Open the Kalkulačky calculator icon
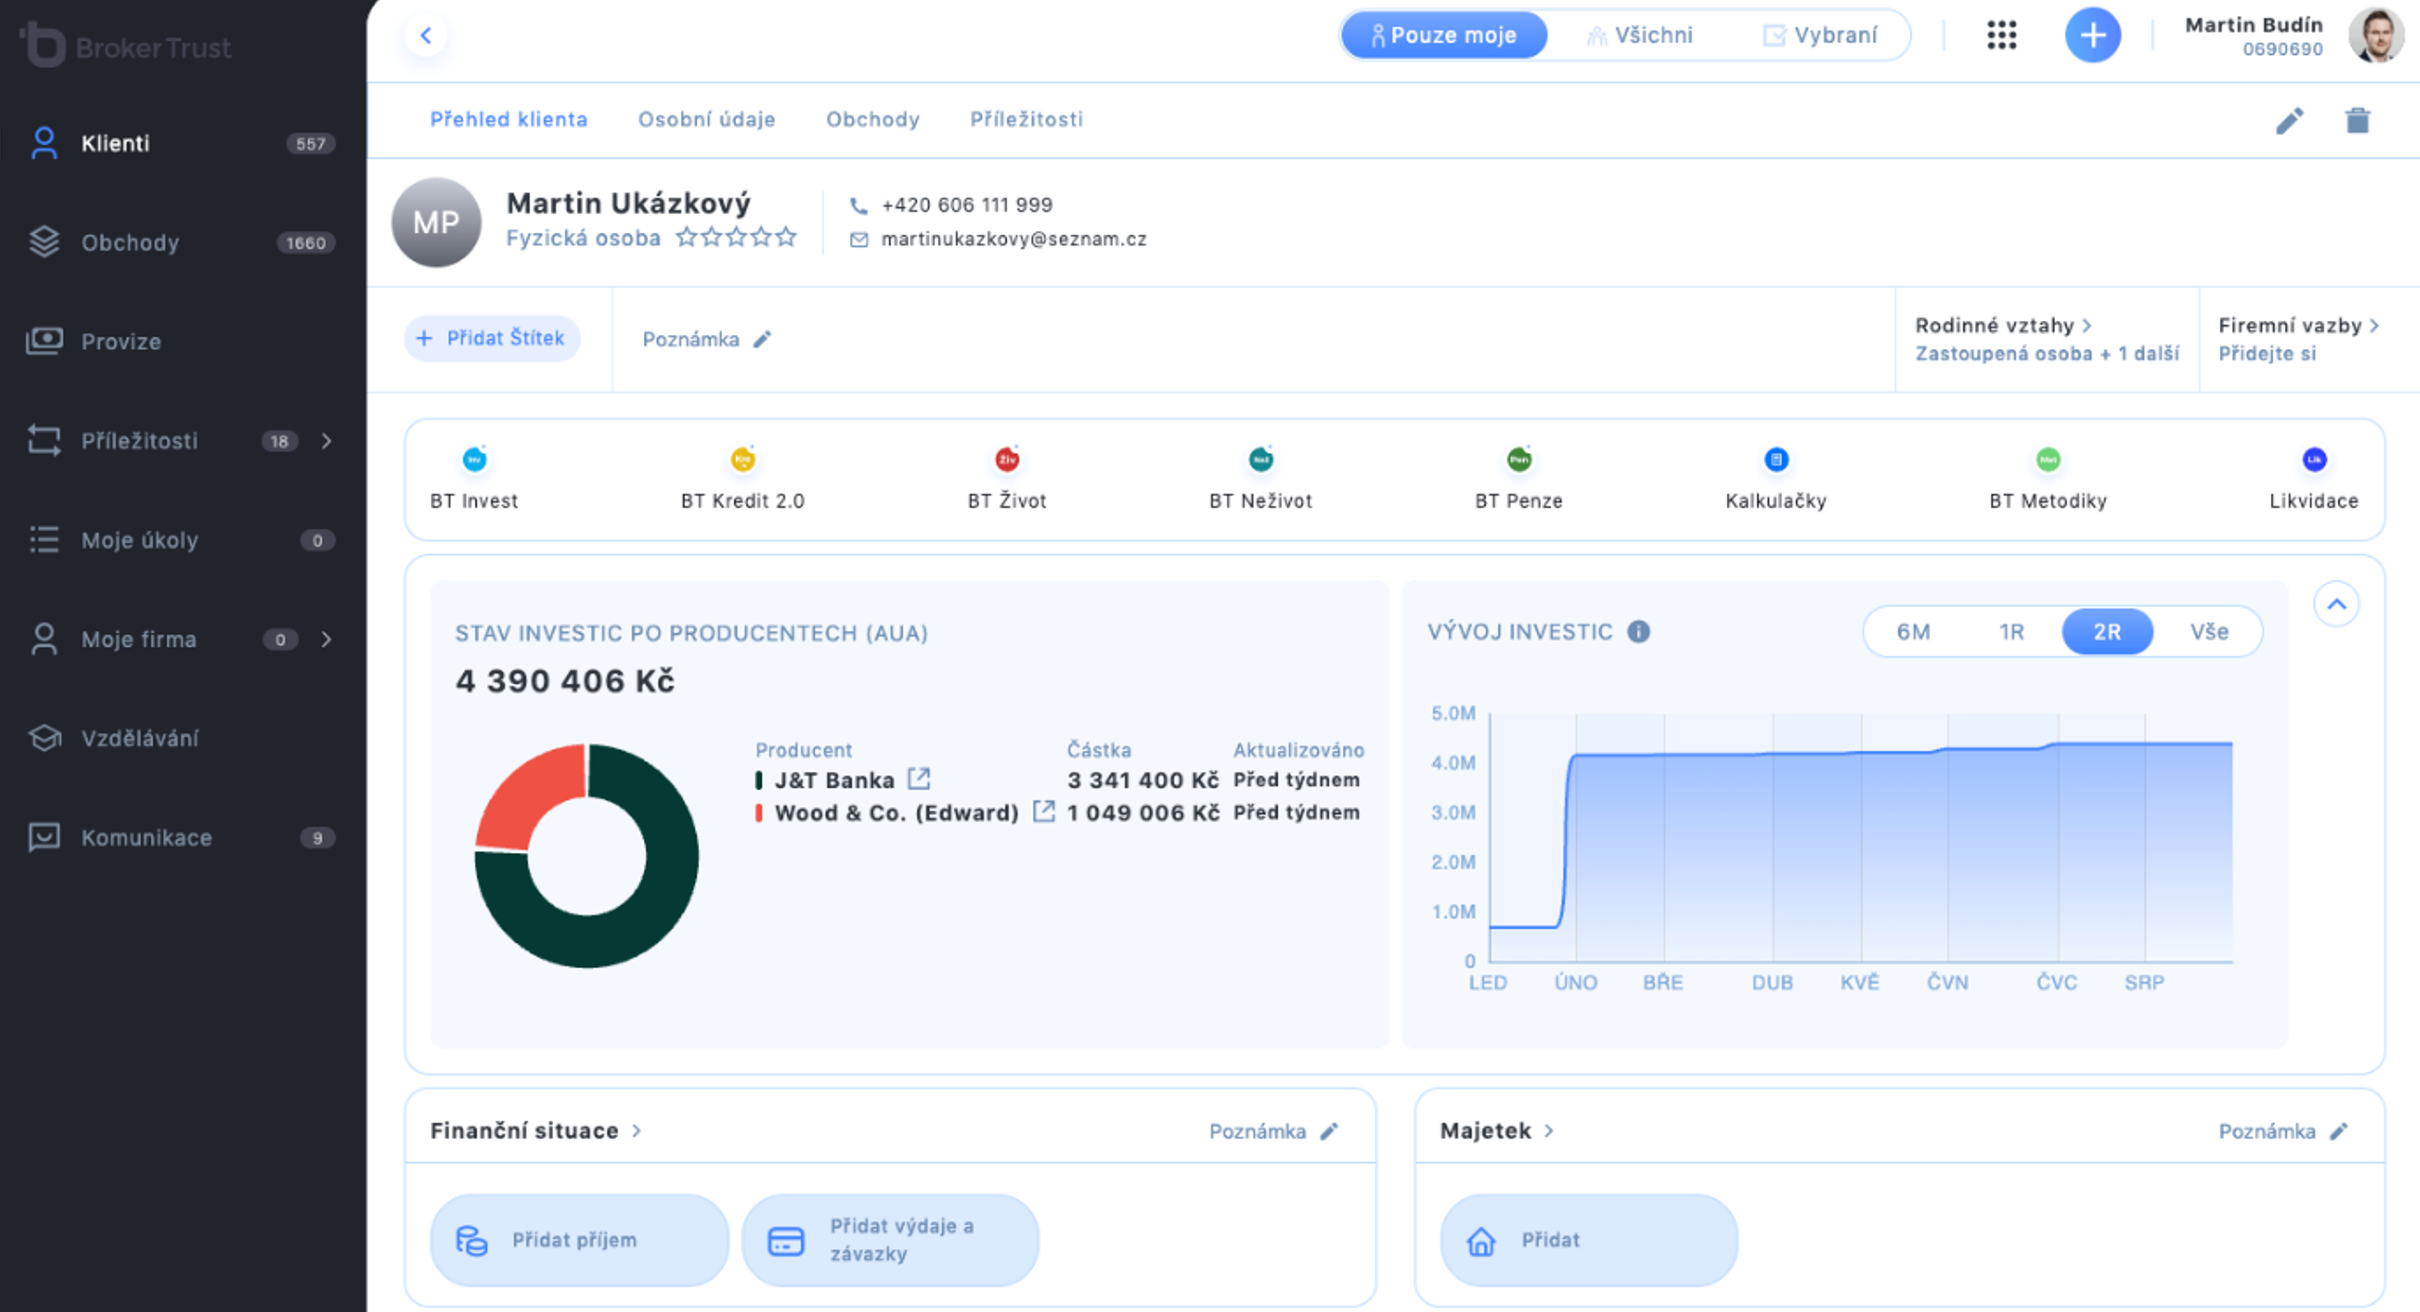 tap(1775, 460)
